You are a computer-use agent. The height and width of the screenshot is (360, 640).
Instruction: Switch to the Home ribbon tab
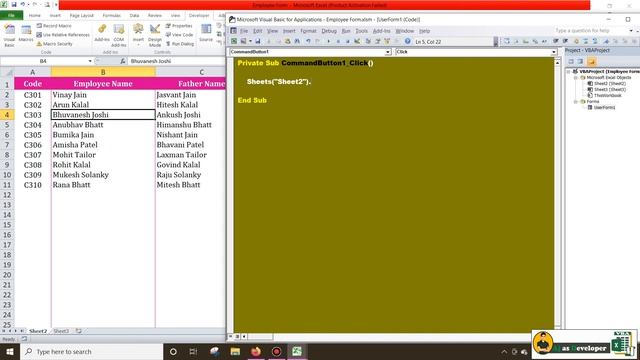coord(35,16)
